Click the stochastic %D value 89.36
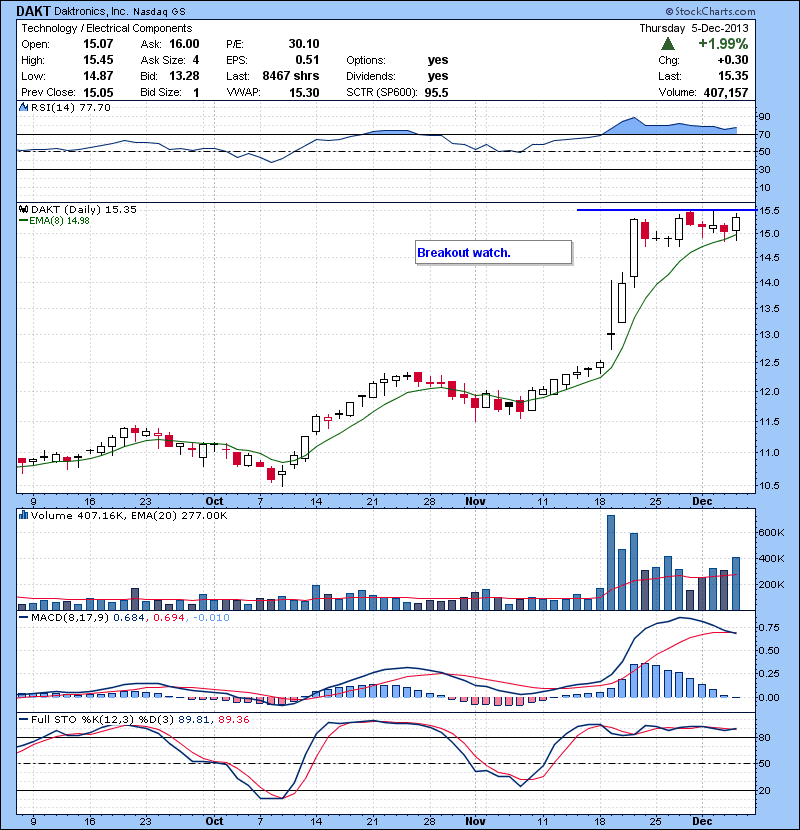This screenshot has width=800, height=830. click(x=233, y=719)
